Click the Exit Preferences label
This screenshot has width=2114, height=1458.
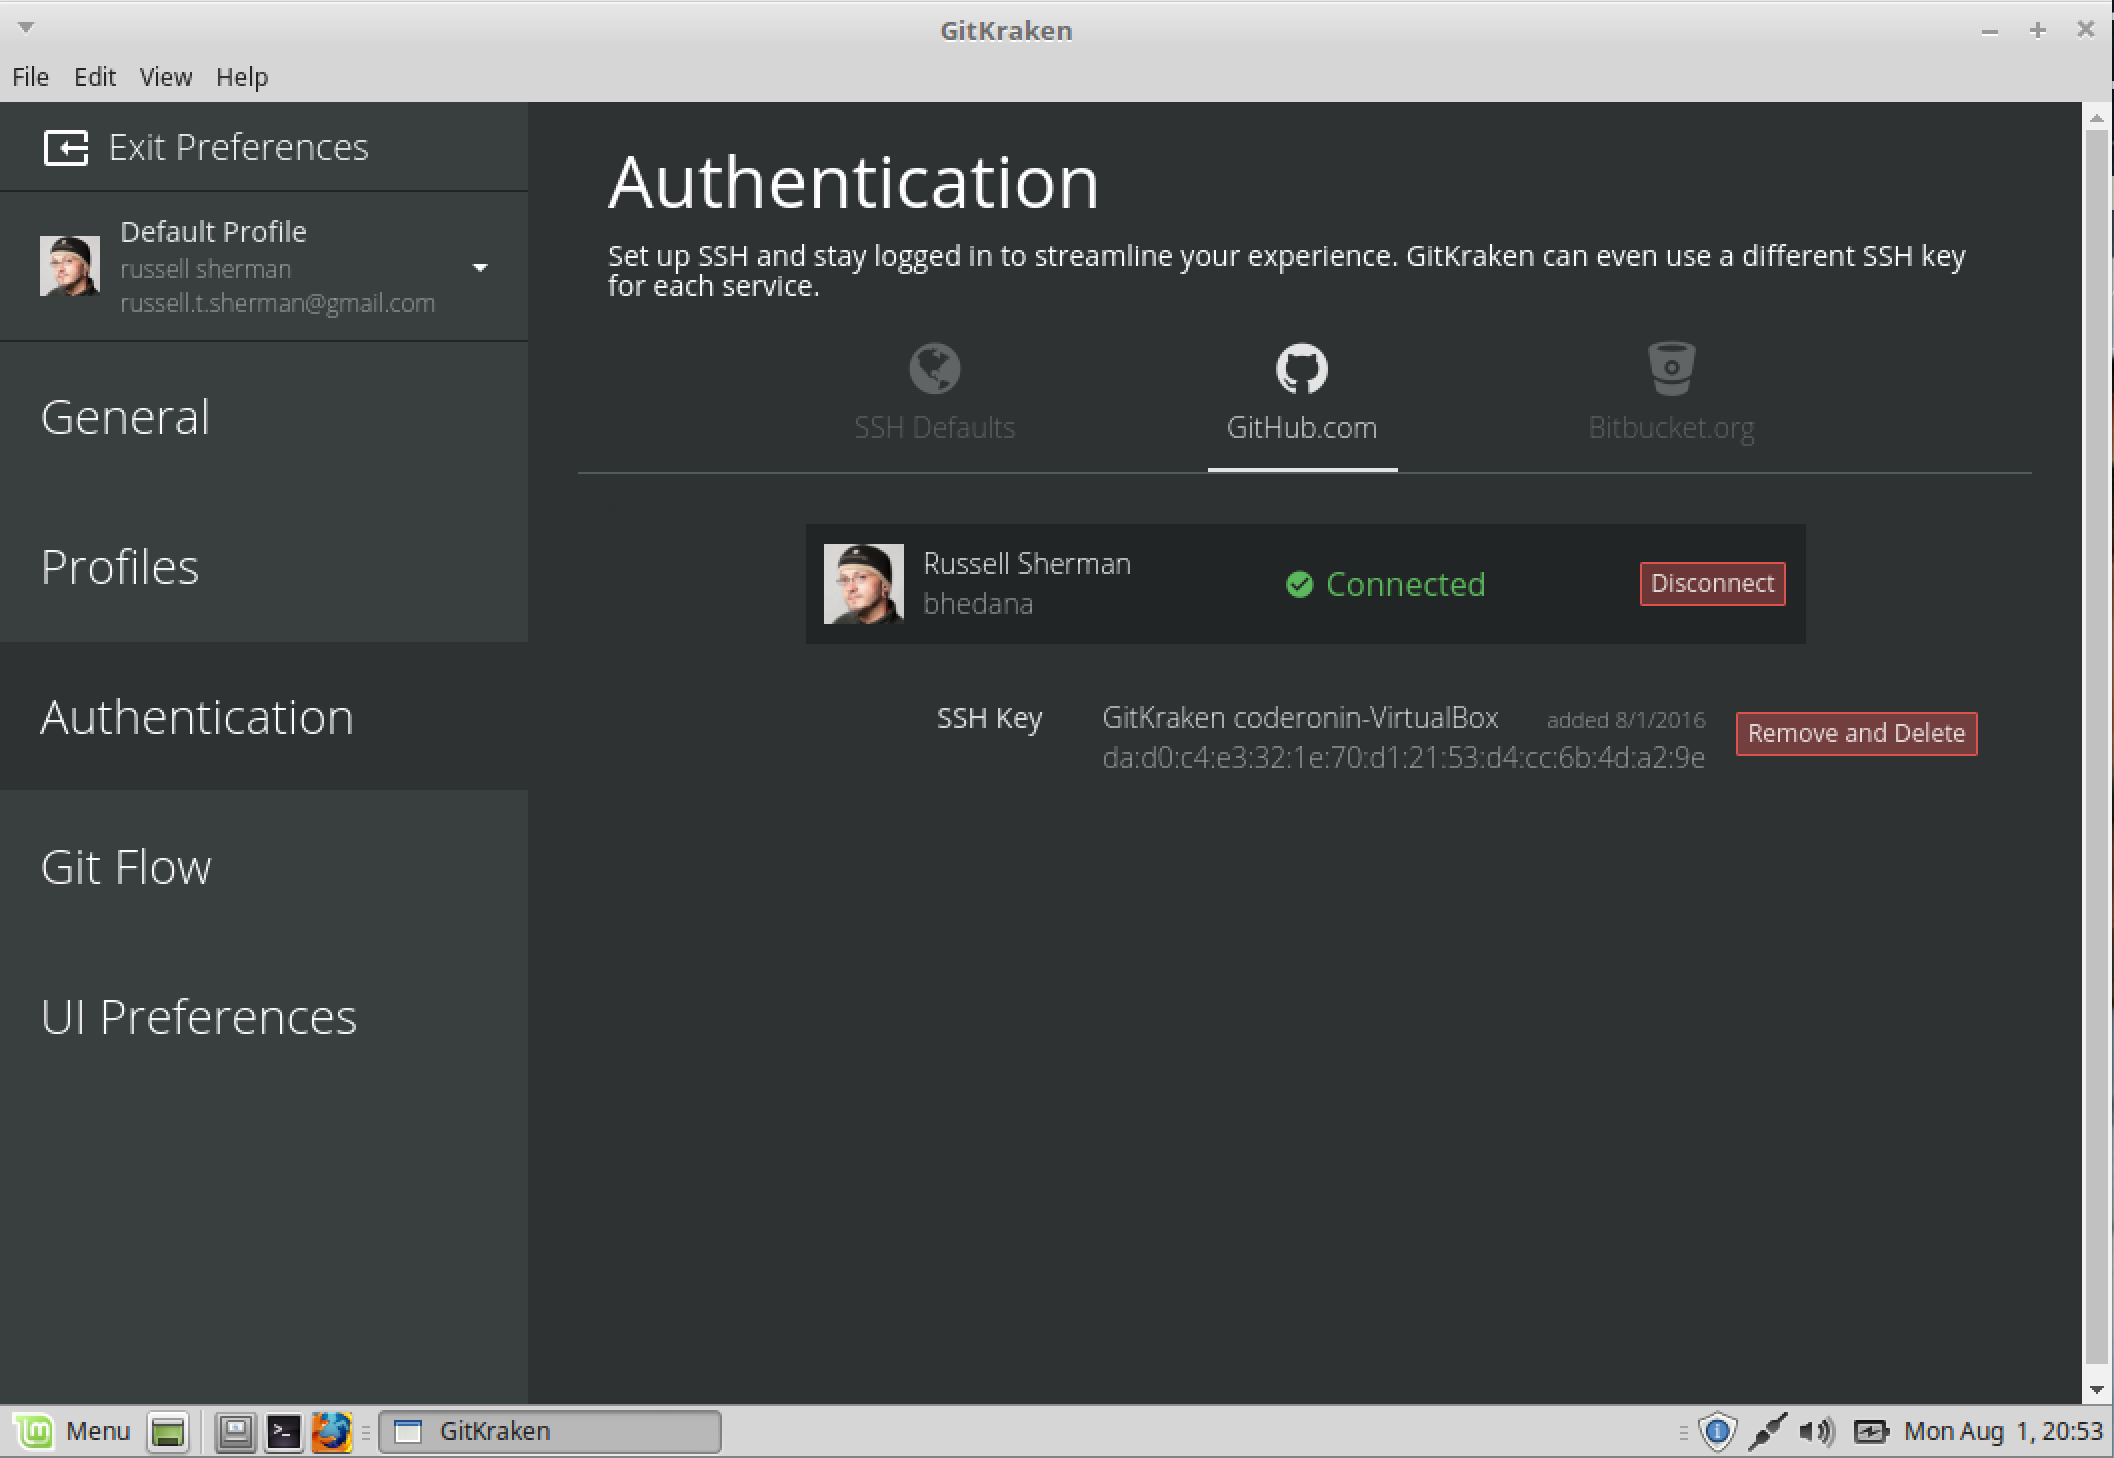click(x=238, y=148)
